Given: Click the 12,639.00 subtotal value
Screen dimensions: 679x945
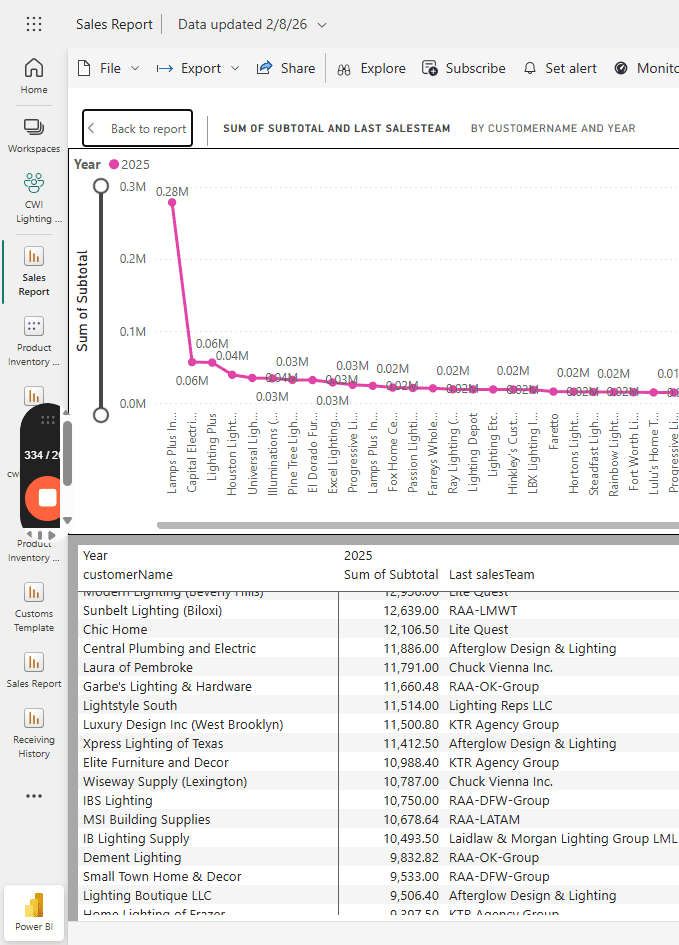Looking at the screenshot, I should pos(411,611).
